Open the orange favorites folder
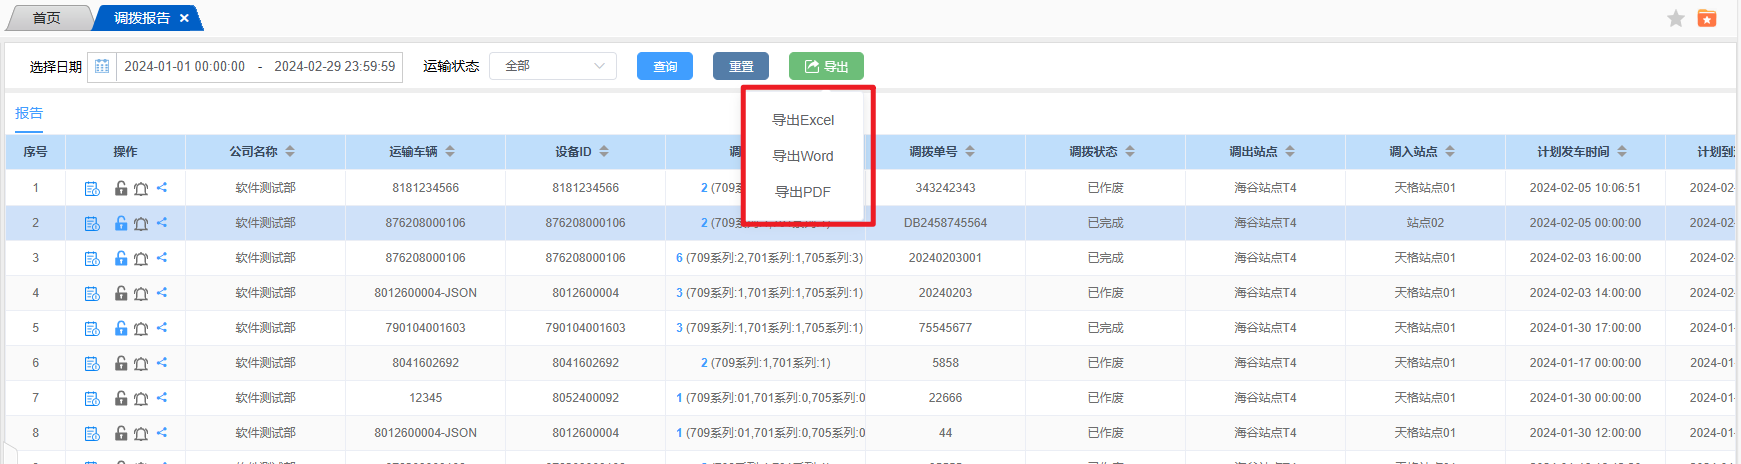The image size is (1741, 464). click(x=1707, y=18)
